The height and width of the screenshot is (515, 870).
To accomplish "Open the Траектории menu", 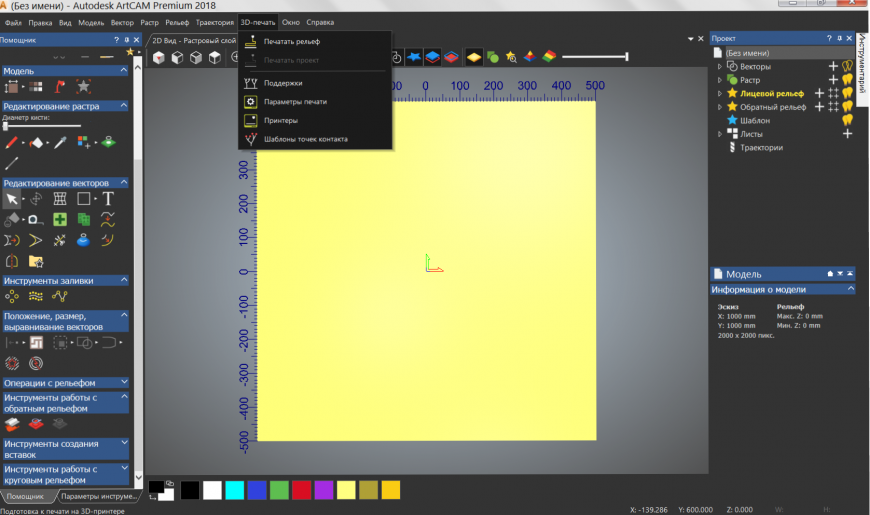I will pos(215,23).
